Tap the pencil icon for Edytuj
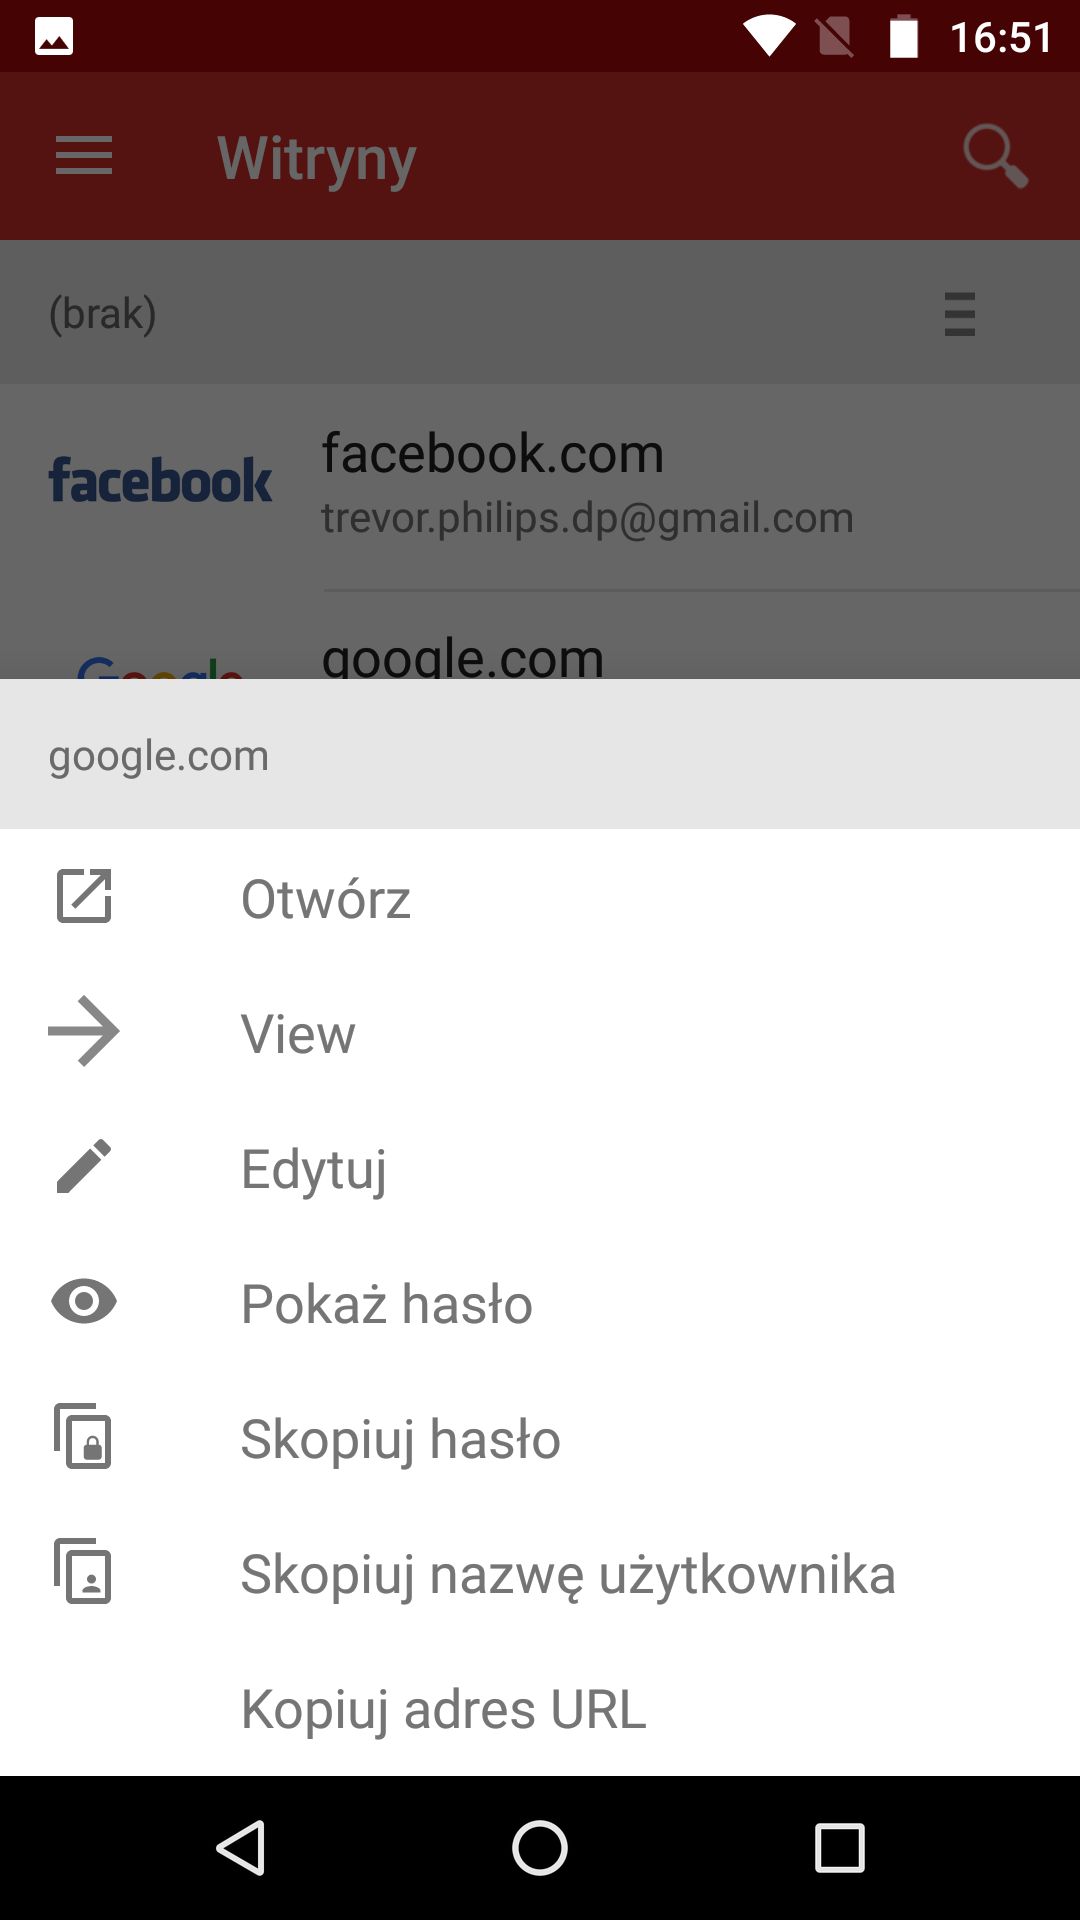 pos(84,1166)
